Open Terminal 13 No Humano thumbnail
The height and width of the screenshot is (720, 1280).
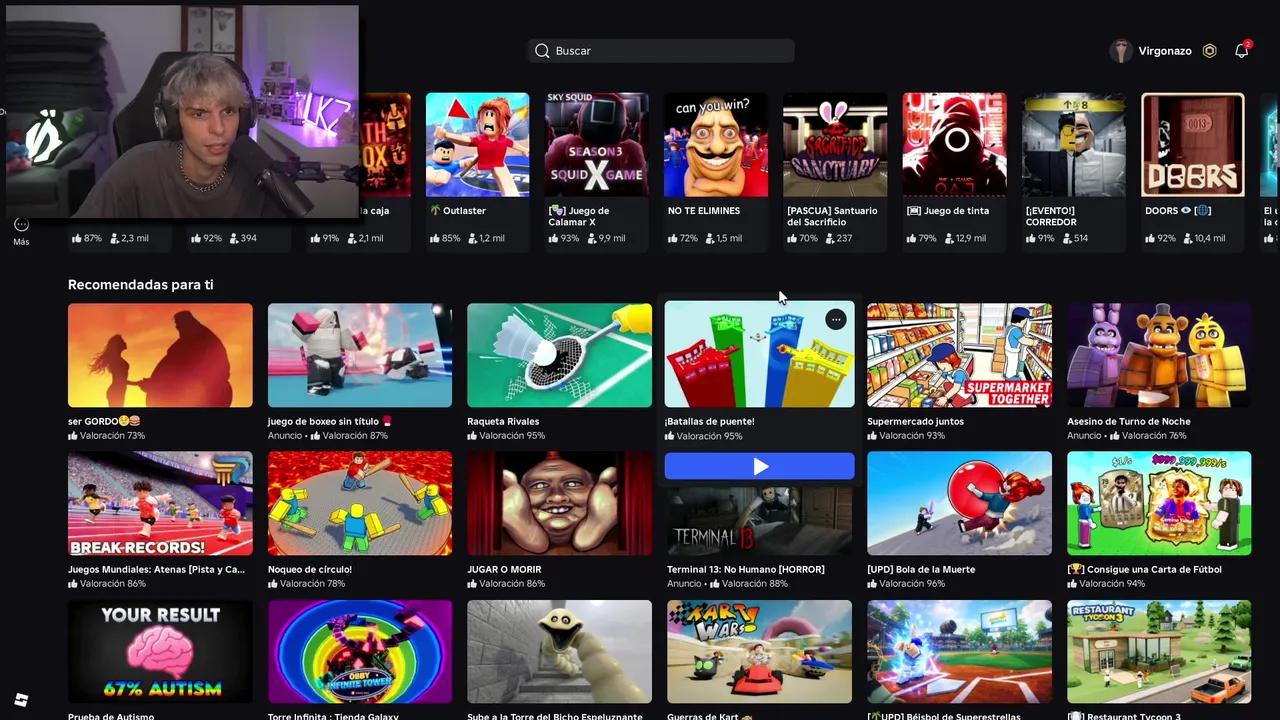pyautogui.click(x=760, y=520)
